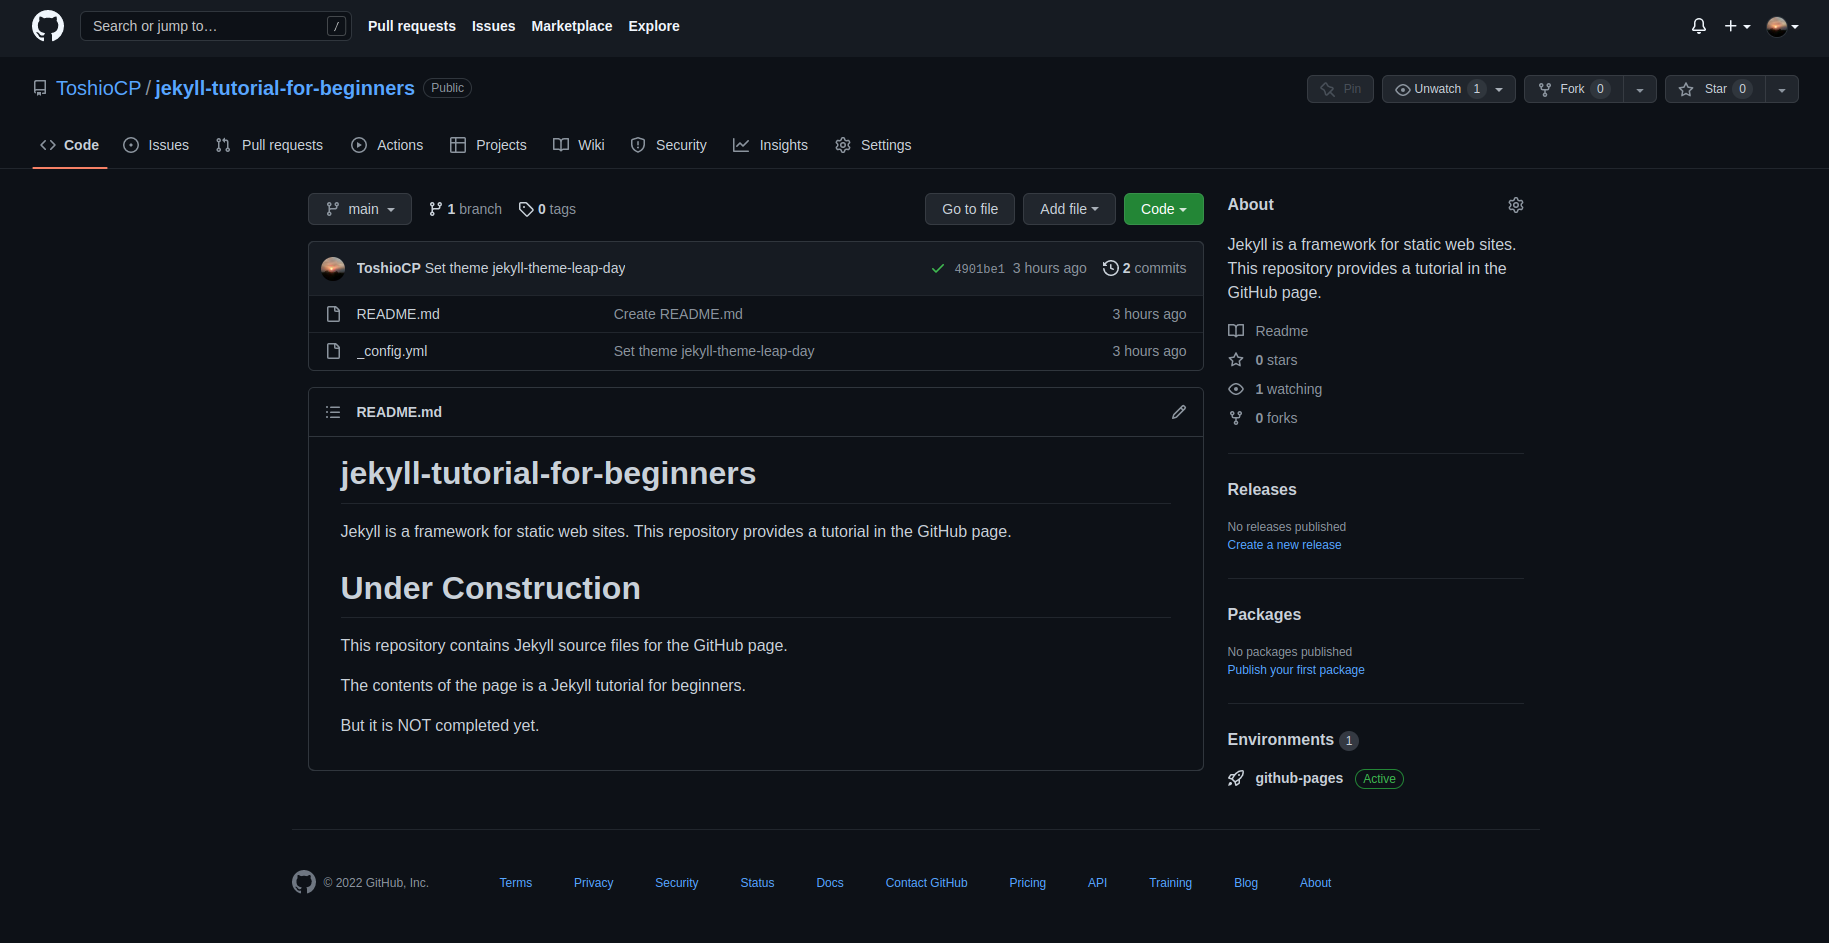
Task: Expand the Star lists dropdown arrow
Action: (x=1782, y=89)
